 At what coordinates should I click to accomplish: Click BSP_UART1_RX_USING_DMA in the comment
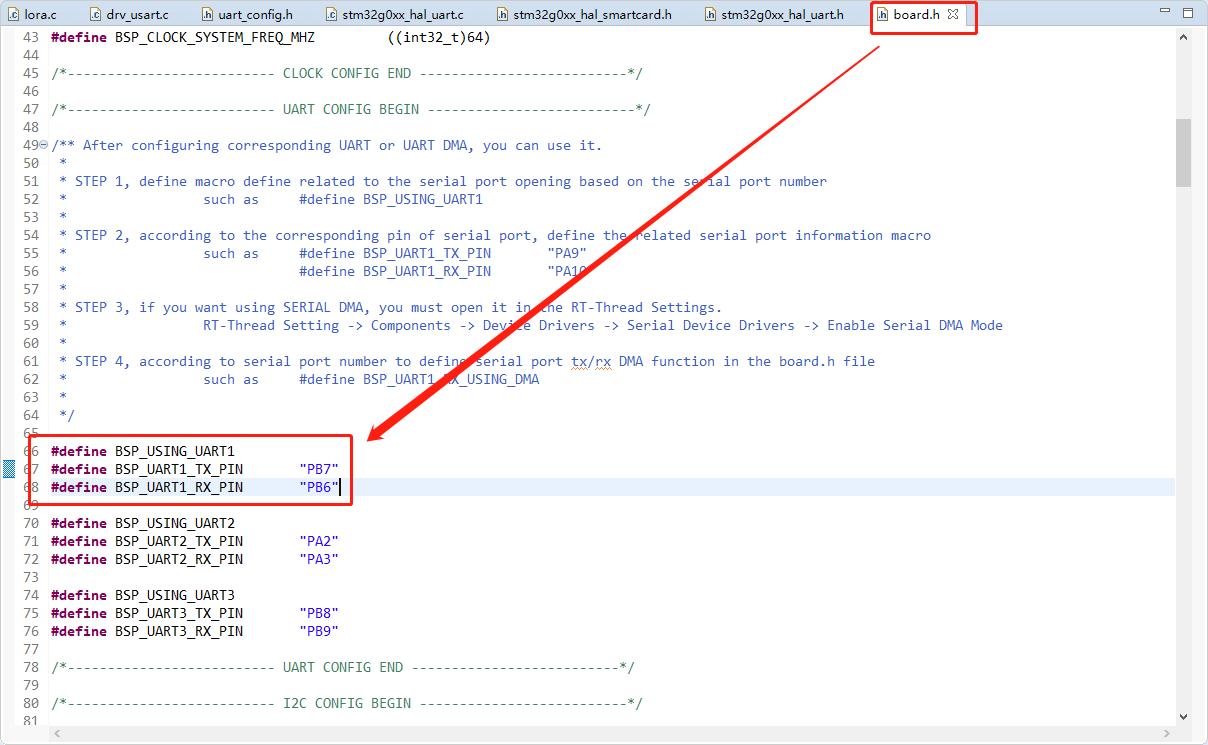451,379
